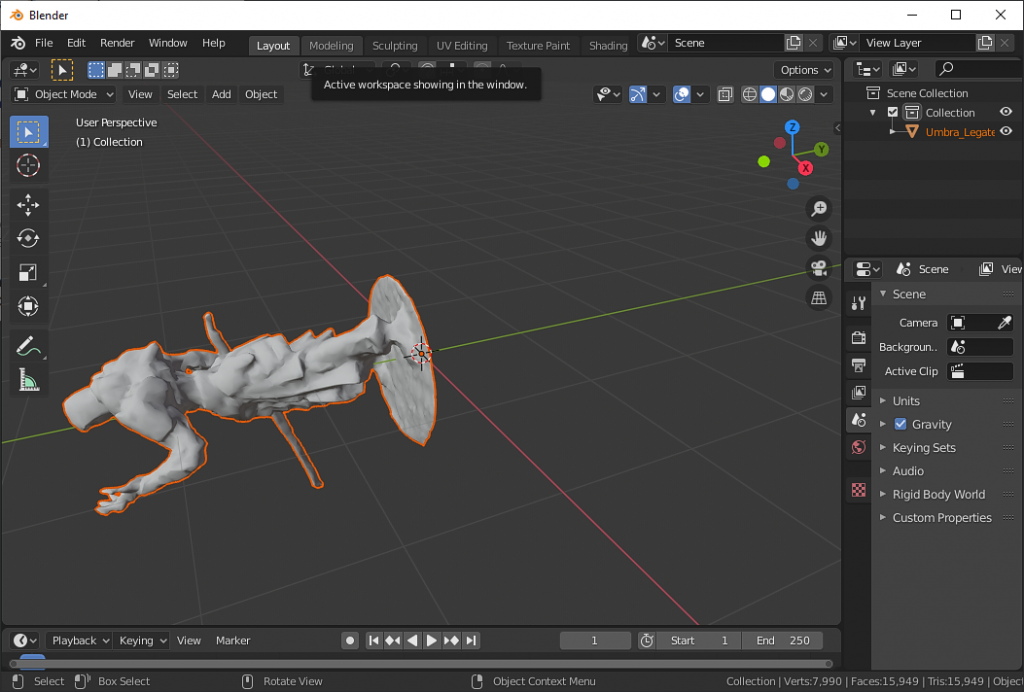Disable the Collection checkbox in the outliner
1024x692 pixels.
tap(893, 112)
